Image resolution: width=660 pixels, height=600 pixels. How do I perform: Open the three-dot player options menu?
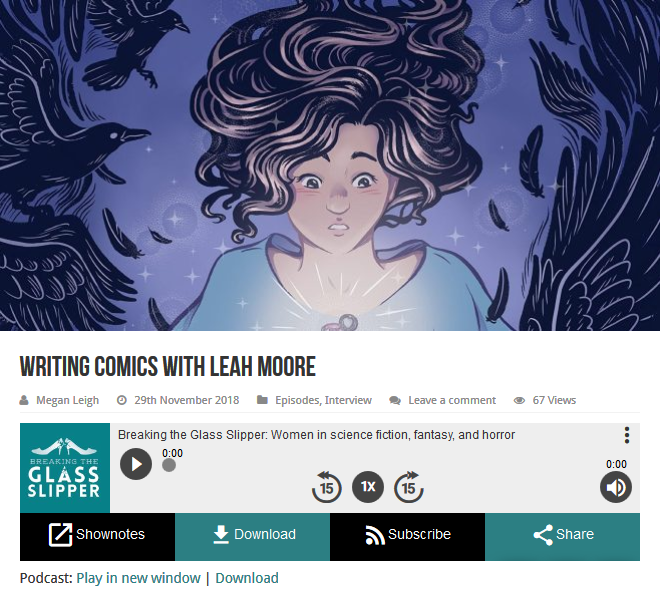[x=627, y=435]
